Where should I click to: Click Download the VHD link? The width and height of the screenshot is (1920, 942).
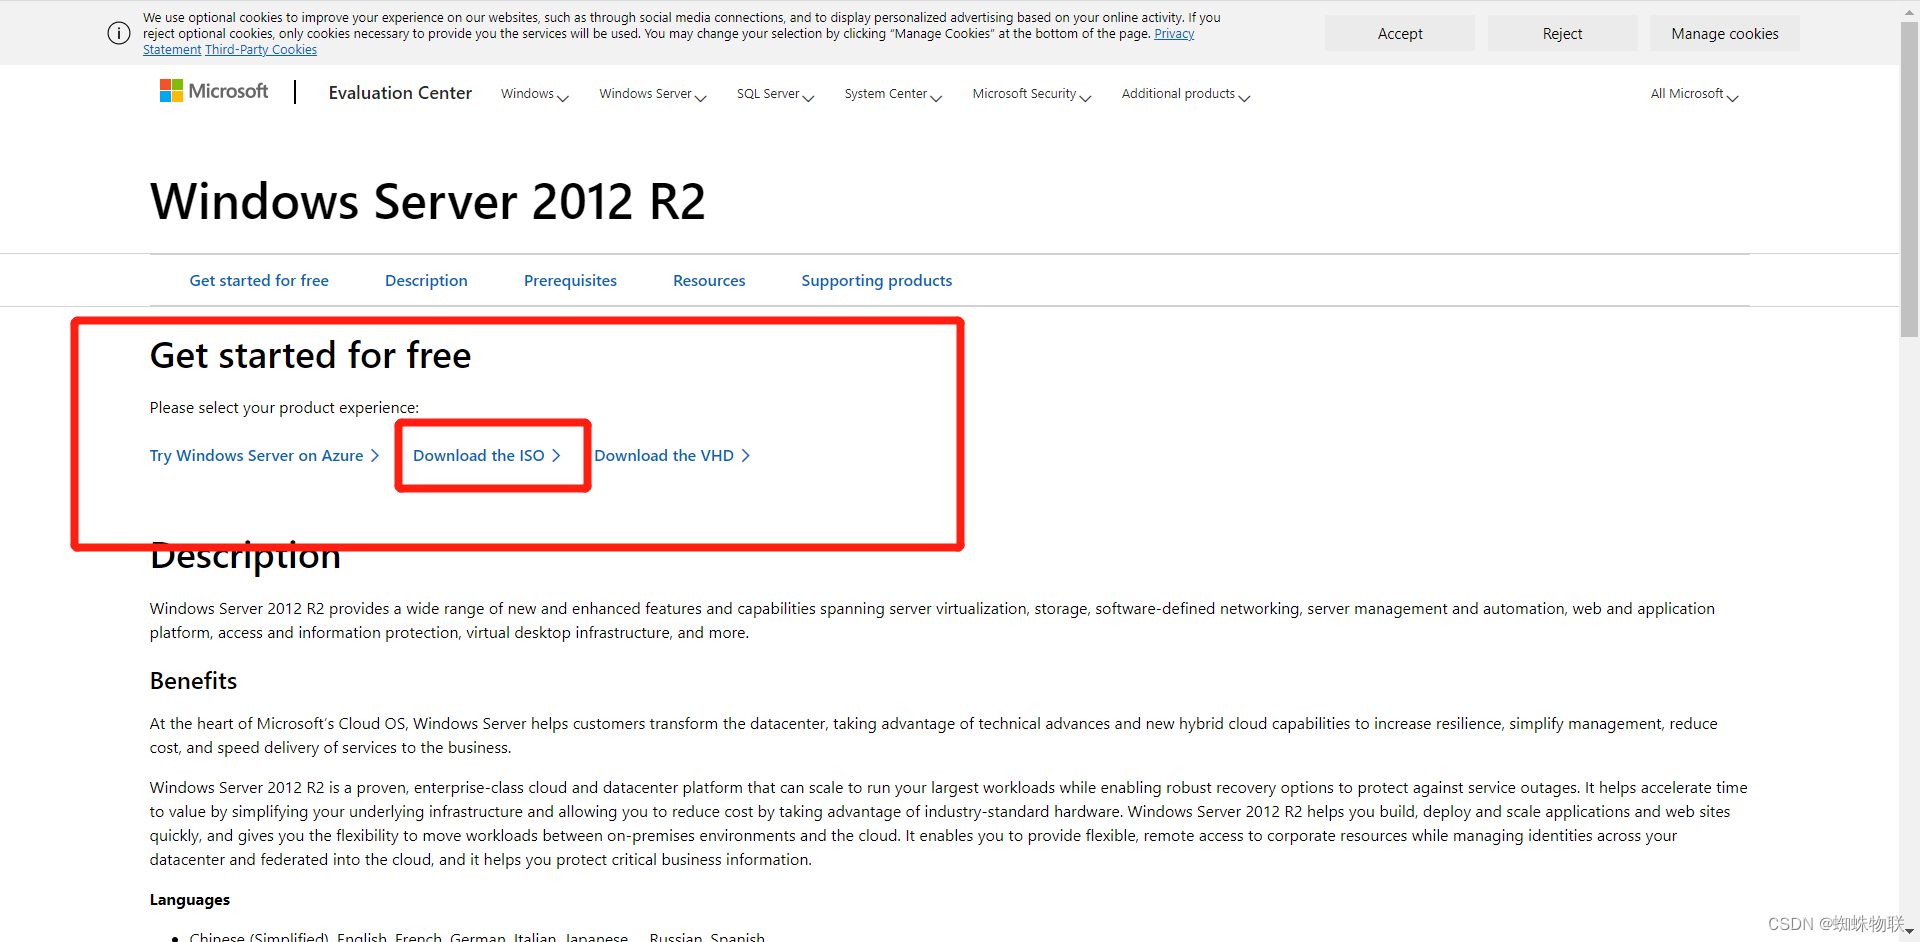pyautogui.click(x=672, y=456)
